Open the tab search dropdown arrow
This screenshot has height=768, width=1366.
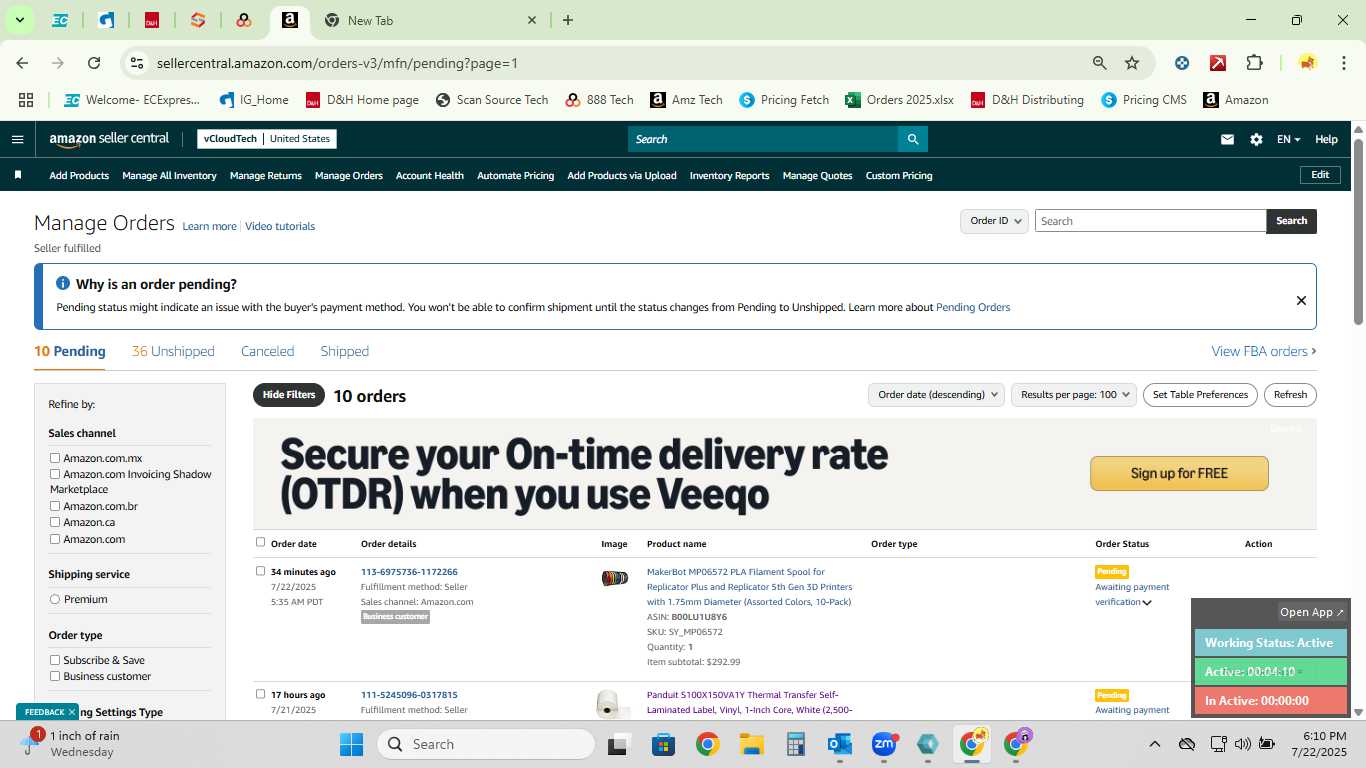(19, 20)
